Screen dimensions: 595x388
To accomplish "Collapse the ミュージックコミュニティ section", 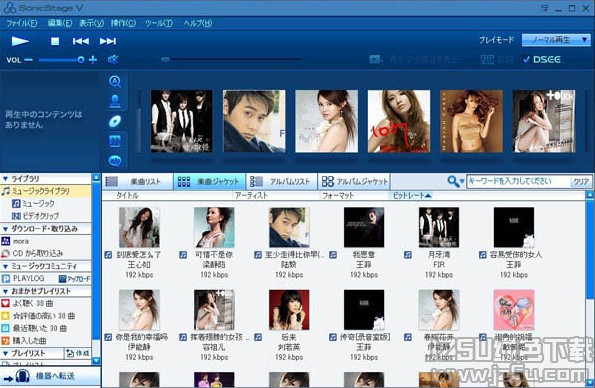I will click(5, 267).
